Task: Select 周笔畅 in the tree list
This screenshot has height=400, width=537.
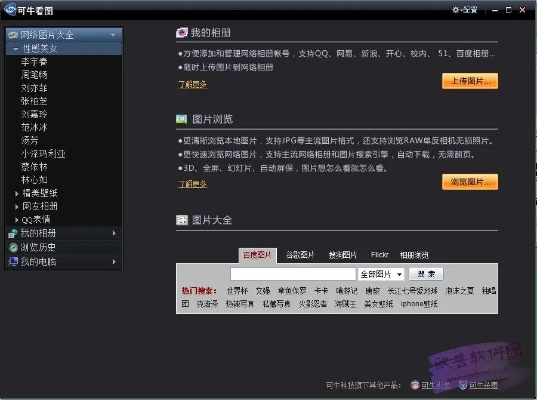Action: click(x=34, y=75)
